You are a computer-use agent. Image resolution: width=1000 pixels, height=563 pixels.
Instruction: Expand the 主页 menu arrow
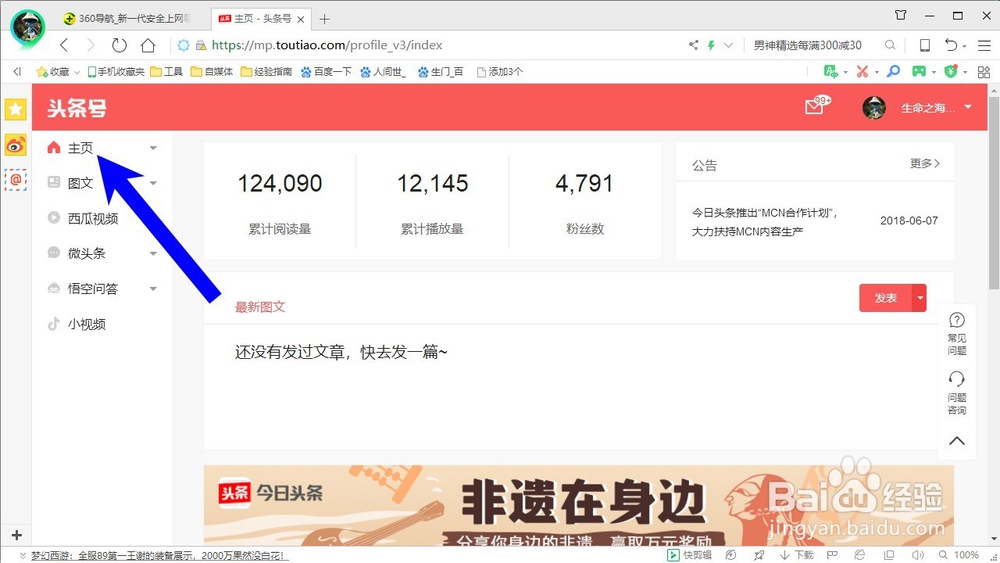pos(153,148)
